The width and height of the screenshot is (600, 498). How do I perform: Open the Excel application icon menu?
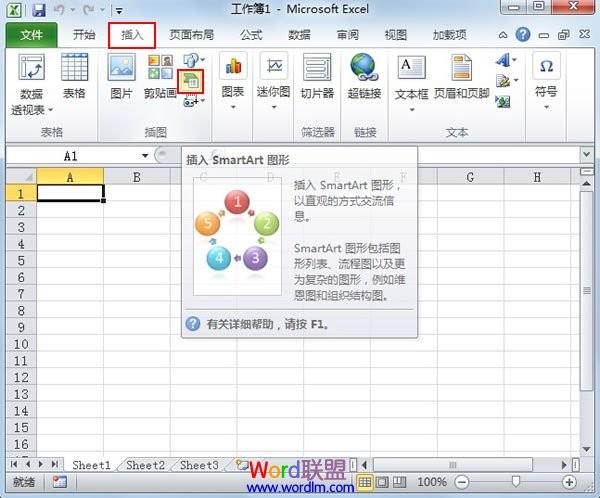pyautogui.click(x=14, y=10)
